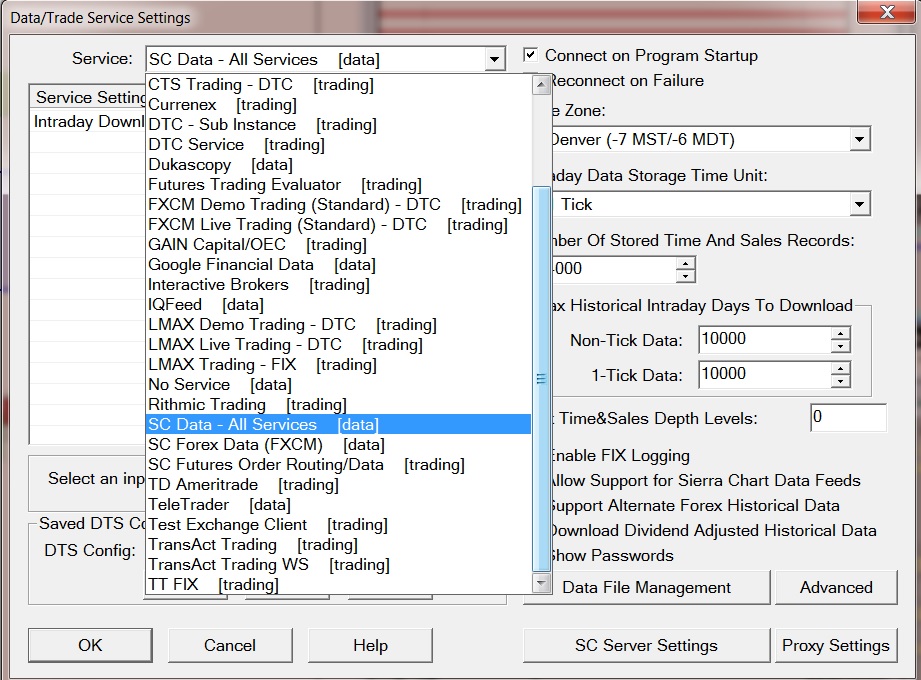Confirm with the OK button
This screenshot has height=680, width=921.
click(x=90, y=645)
